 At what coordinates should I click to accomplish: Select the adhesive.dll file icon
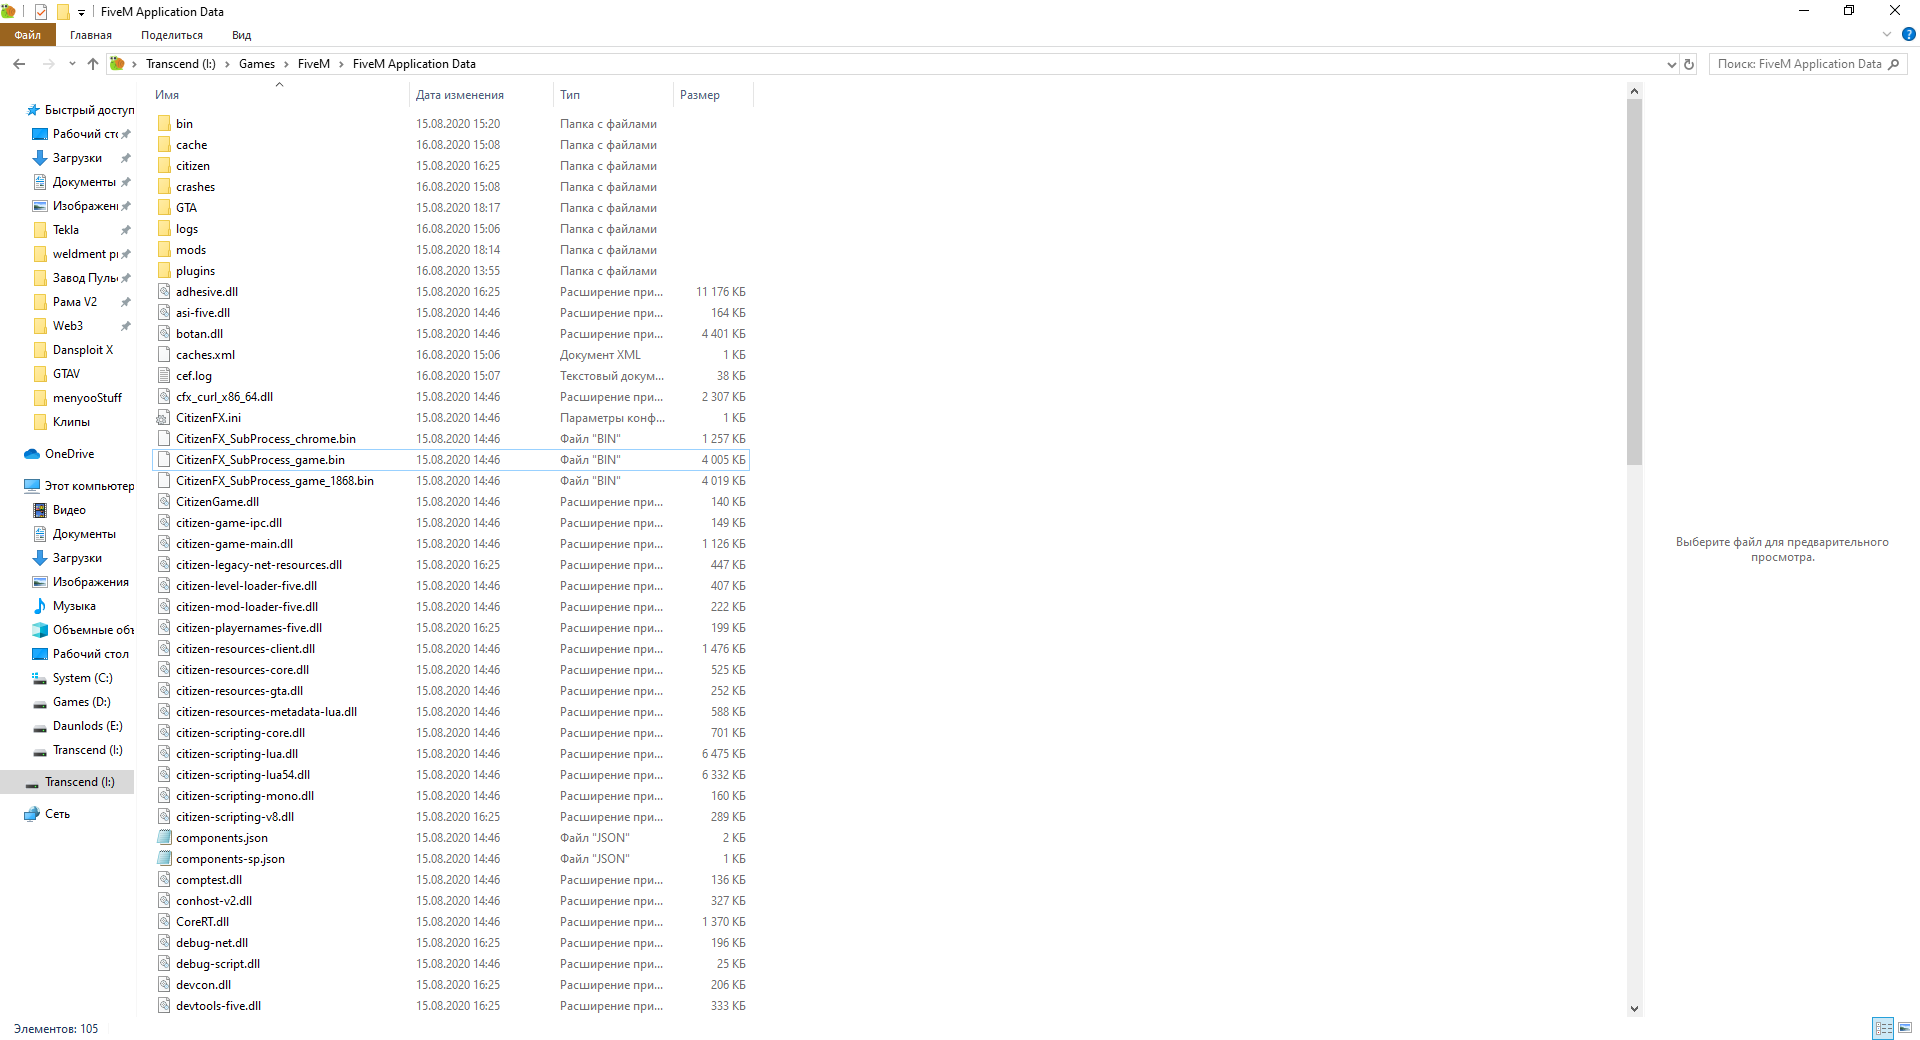point(164,292)
